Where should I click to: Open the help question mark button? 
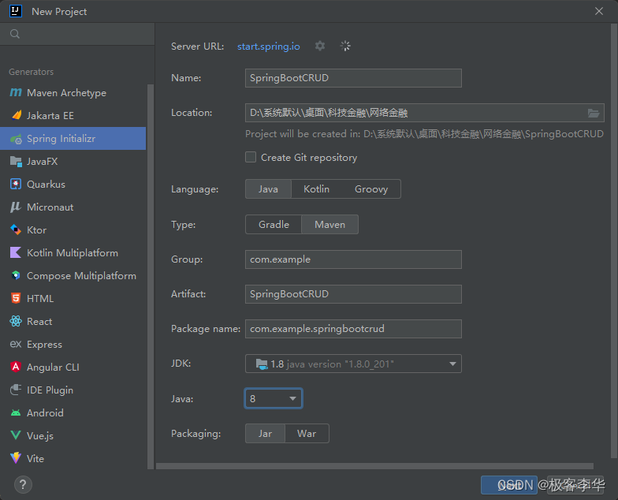[22, 485]
